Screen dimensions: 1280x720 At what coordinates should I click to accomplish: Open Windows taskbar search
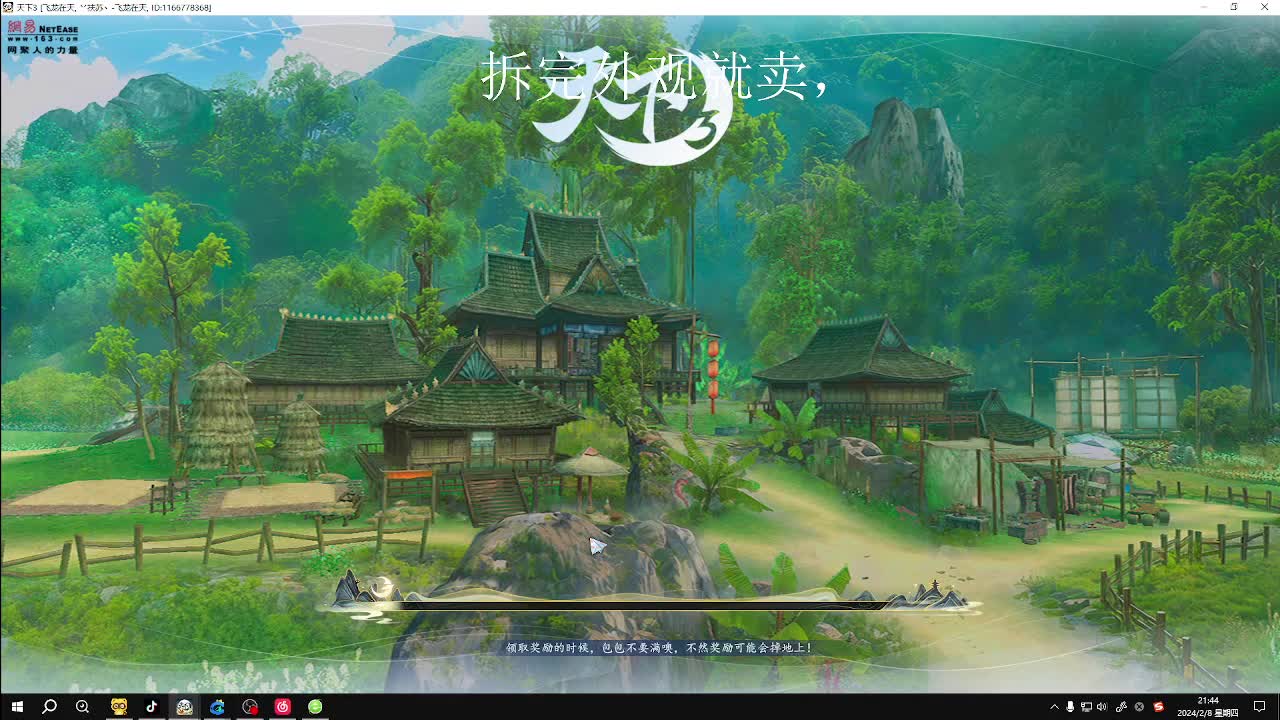pos(49,707)
